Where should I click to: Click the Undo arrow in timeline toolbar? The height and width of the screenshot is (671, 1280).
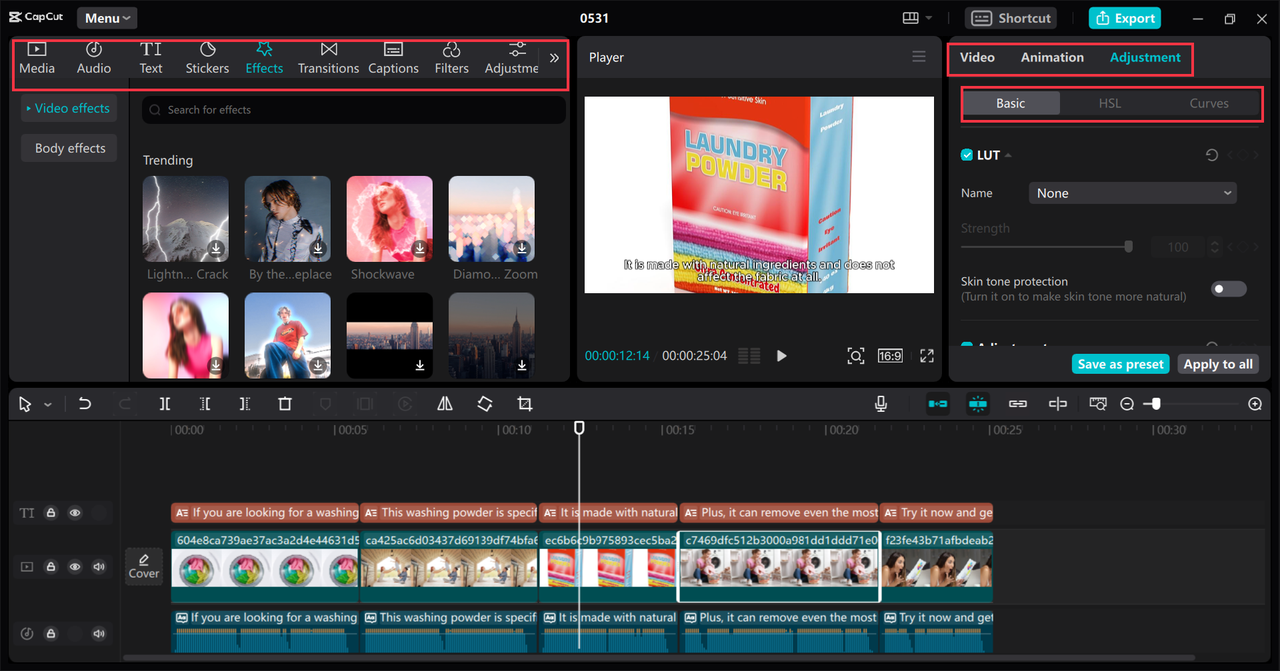coord(85,404)
